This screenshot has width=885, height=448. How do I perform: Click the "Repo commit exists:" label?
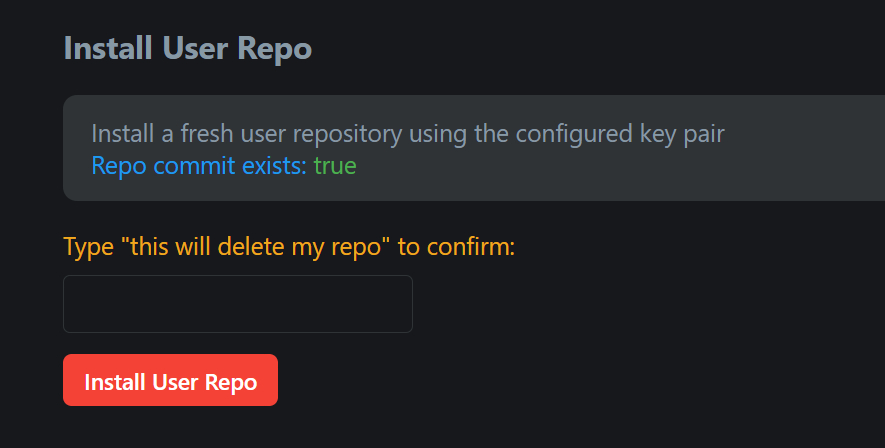199,166
